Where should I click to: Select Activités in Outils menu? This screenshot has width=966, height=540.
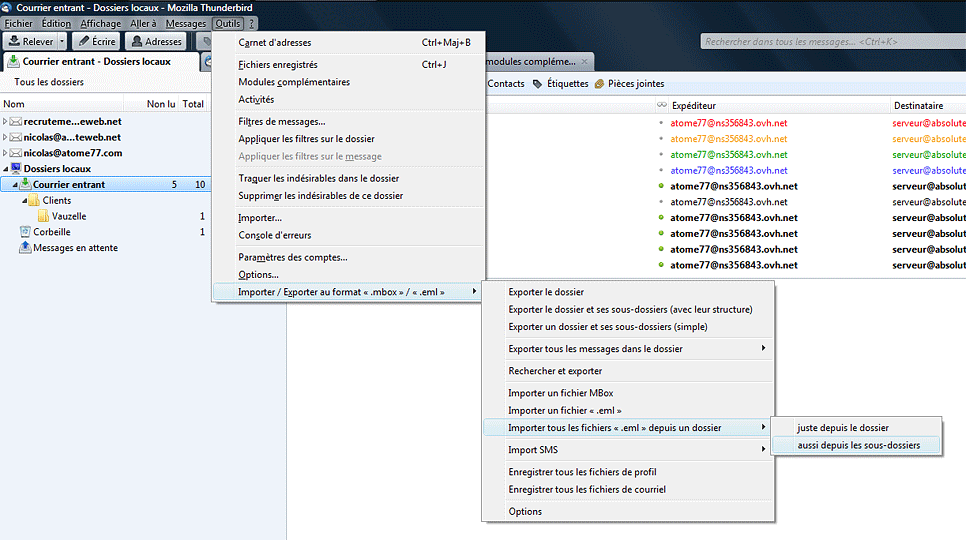[x=349, y=99]
